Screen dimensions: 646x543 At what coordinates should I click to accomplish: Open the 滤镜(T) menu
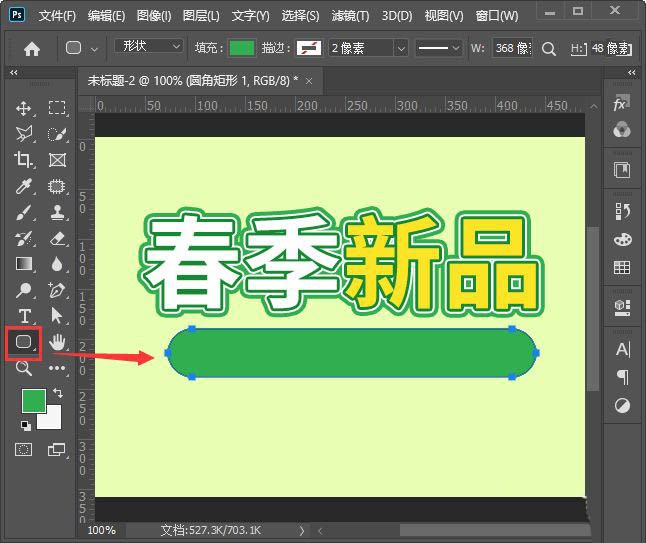pos(349,16)
